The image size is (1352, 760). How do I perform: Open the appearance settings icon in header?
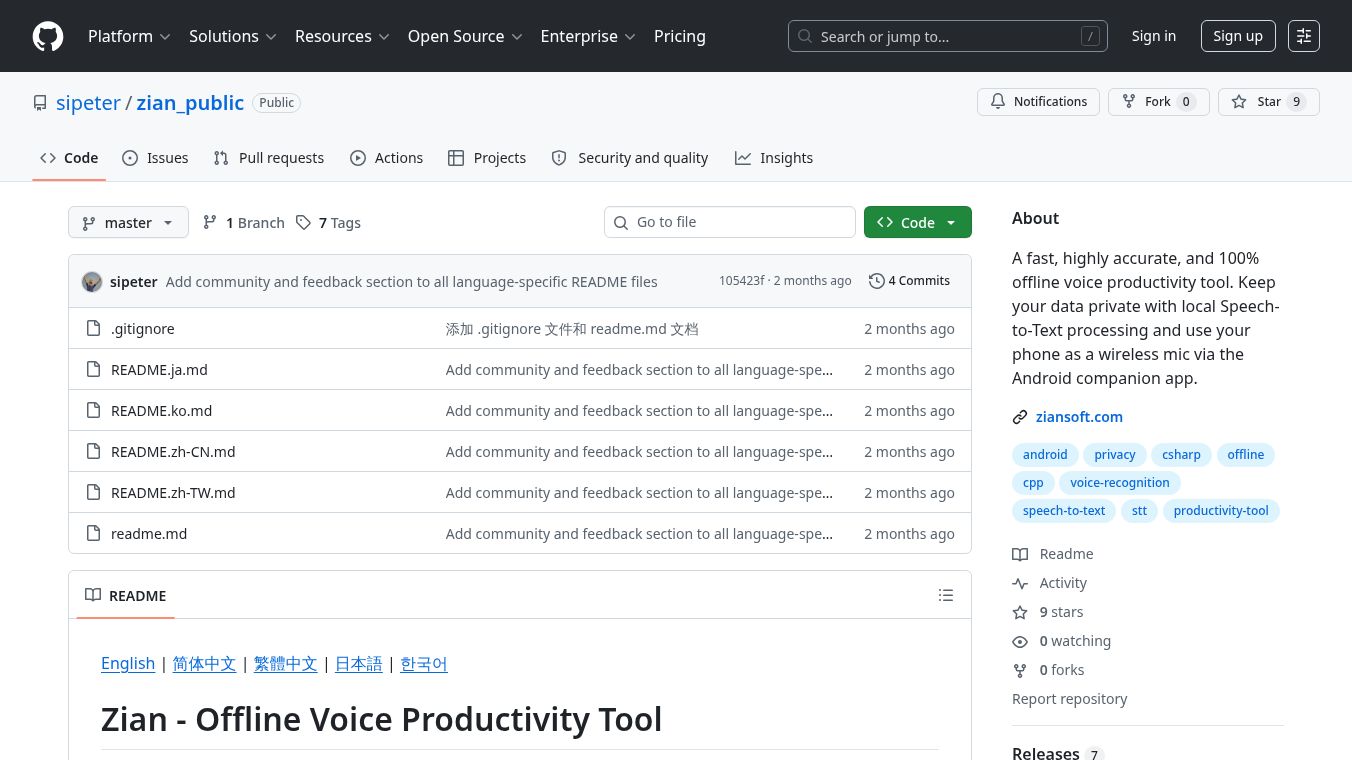coord(1304,36)
